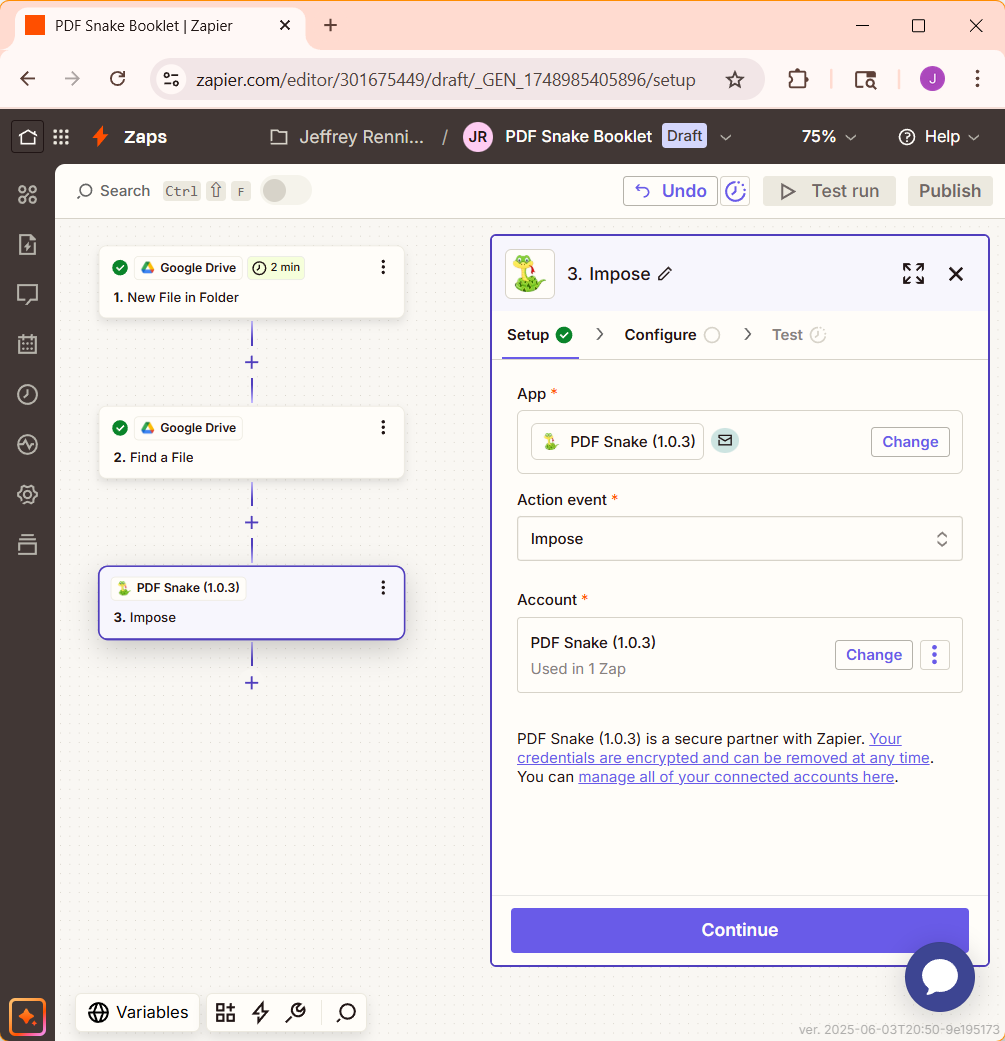This screenshot has width=1005, height=1041.
Task: Open options menu for Impose step card
Action: [x=383, y=587]
